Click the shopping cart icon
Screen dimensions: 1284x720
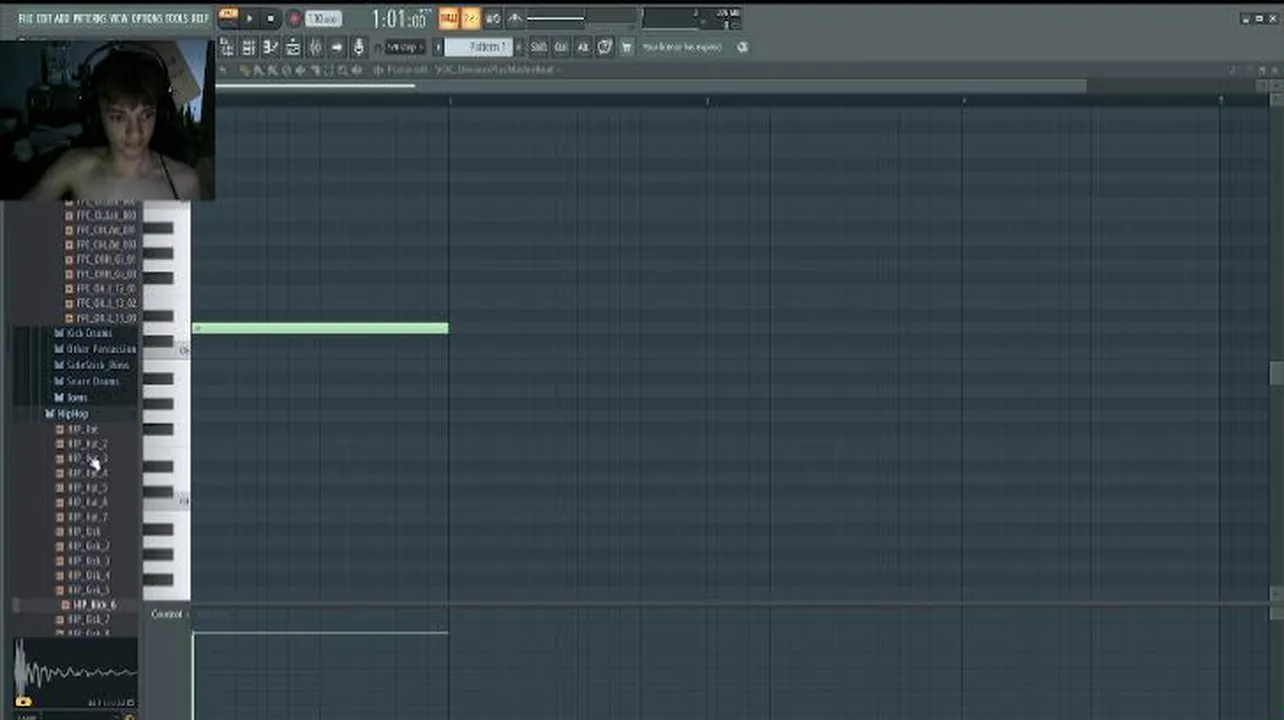tap(627, 47)
